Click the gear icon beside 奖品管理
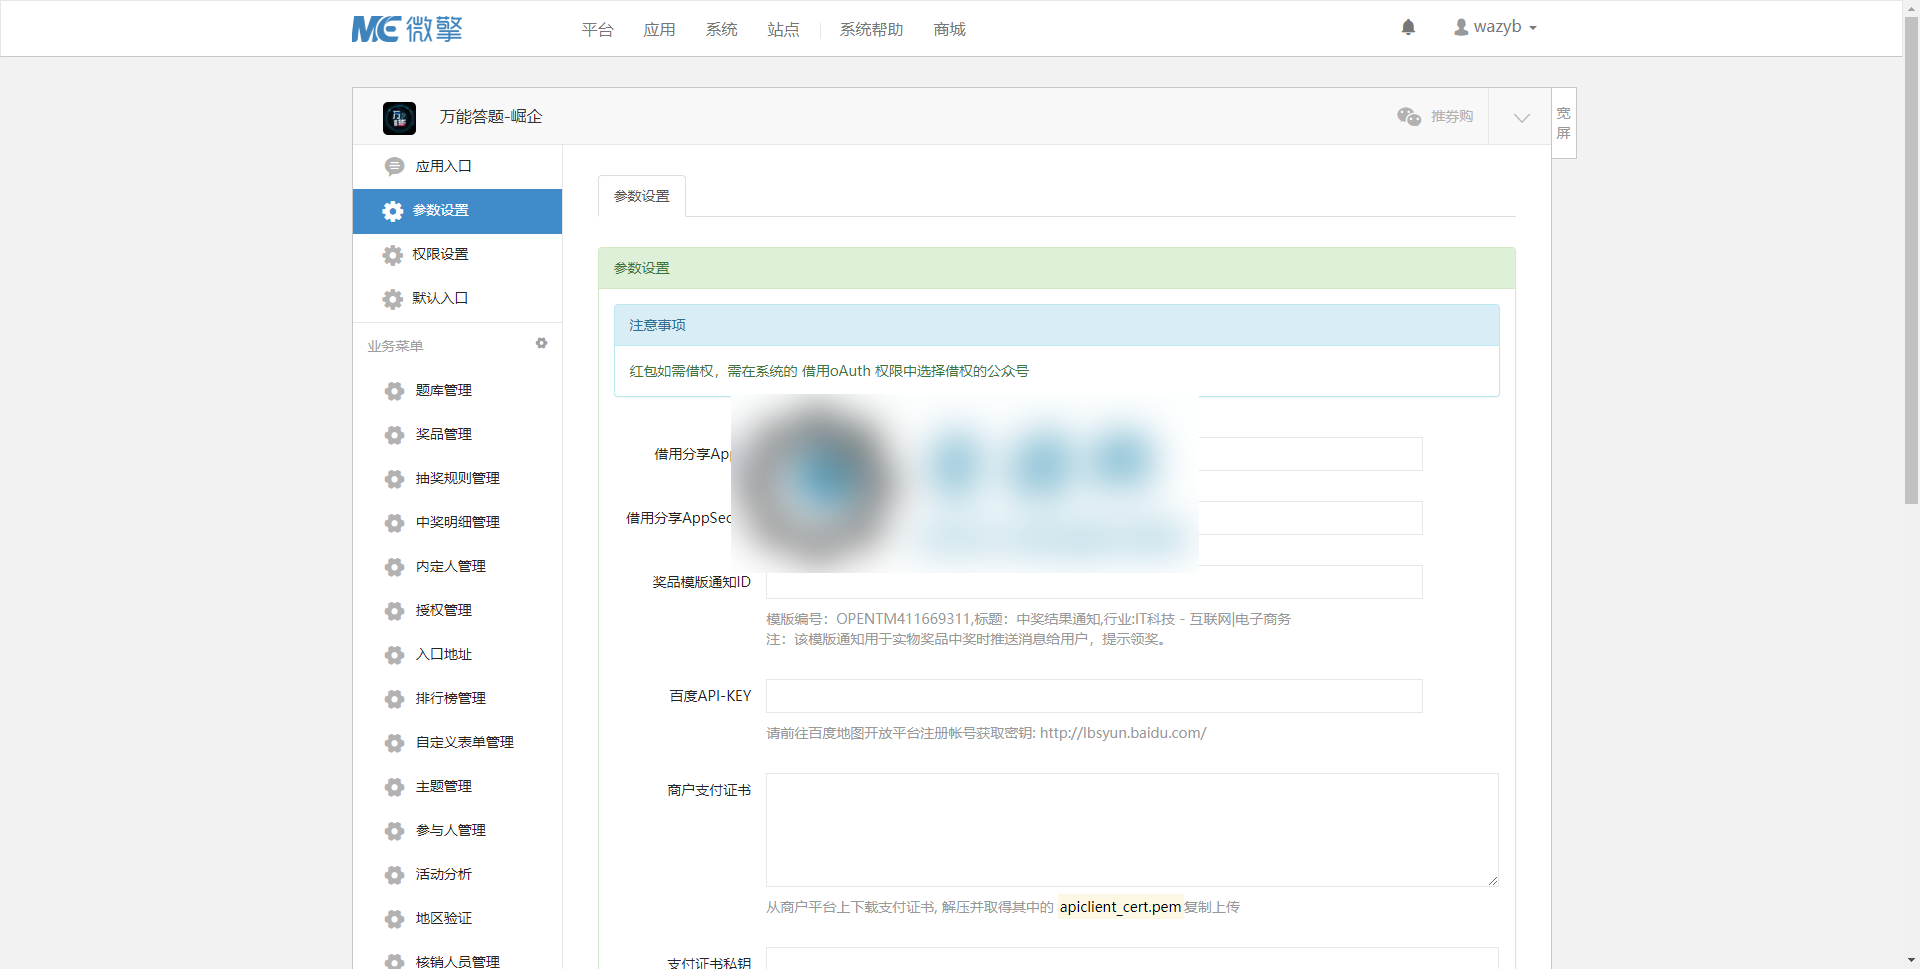The height and width of the screenshot is (969, 1920). (395, 435)
